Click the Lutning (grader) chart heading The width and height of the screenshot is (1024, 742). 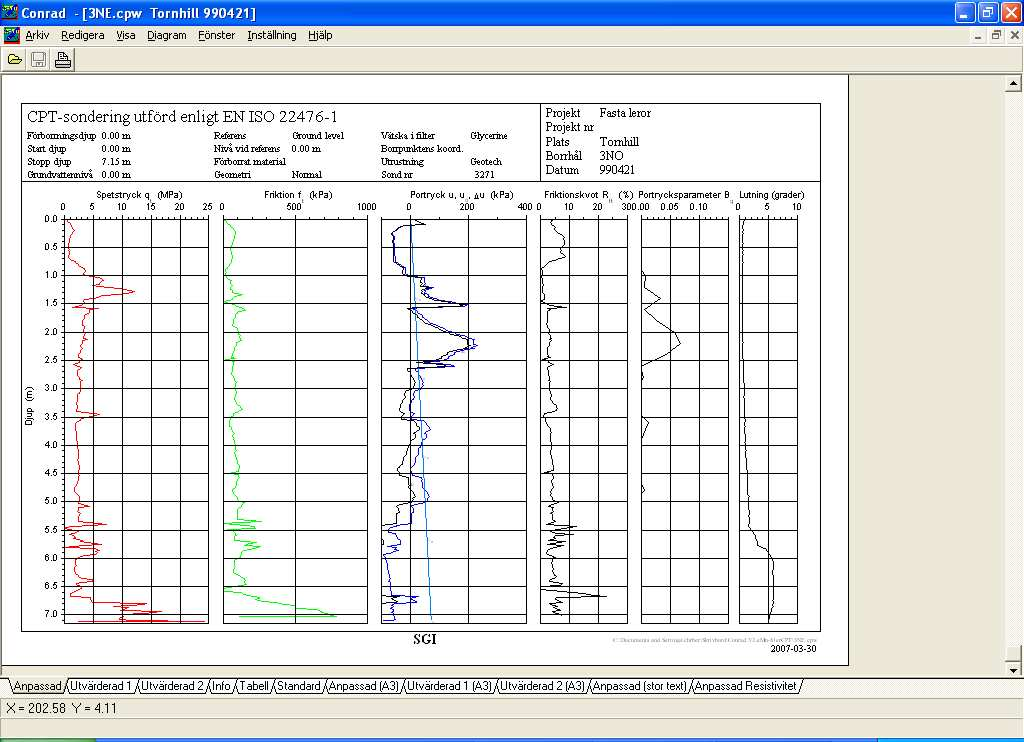coord(771,195)
